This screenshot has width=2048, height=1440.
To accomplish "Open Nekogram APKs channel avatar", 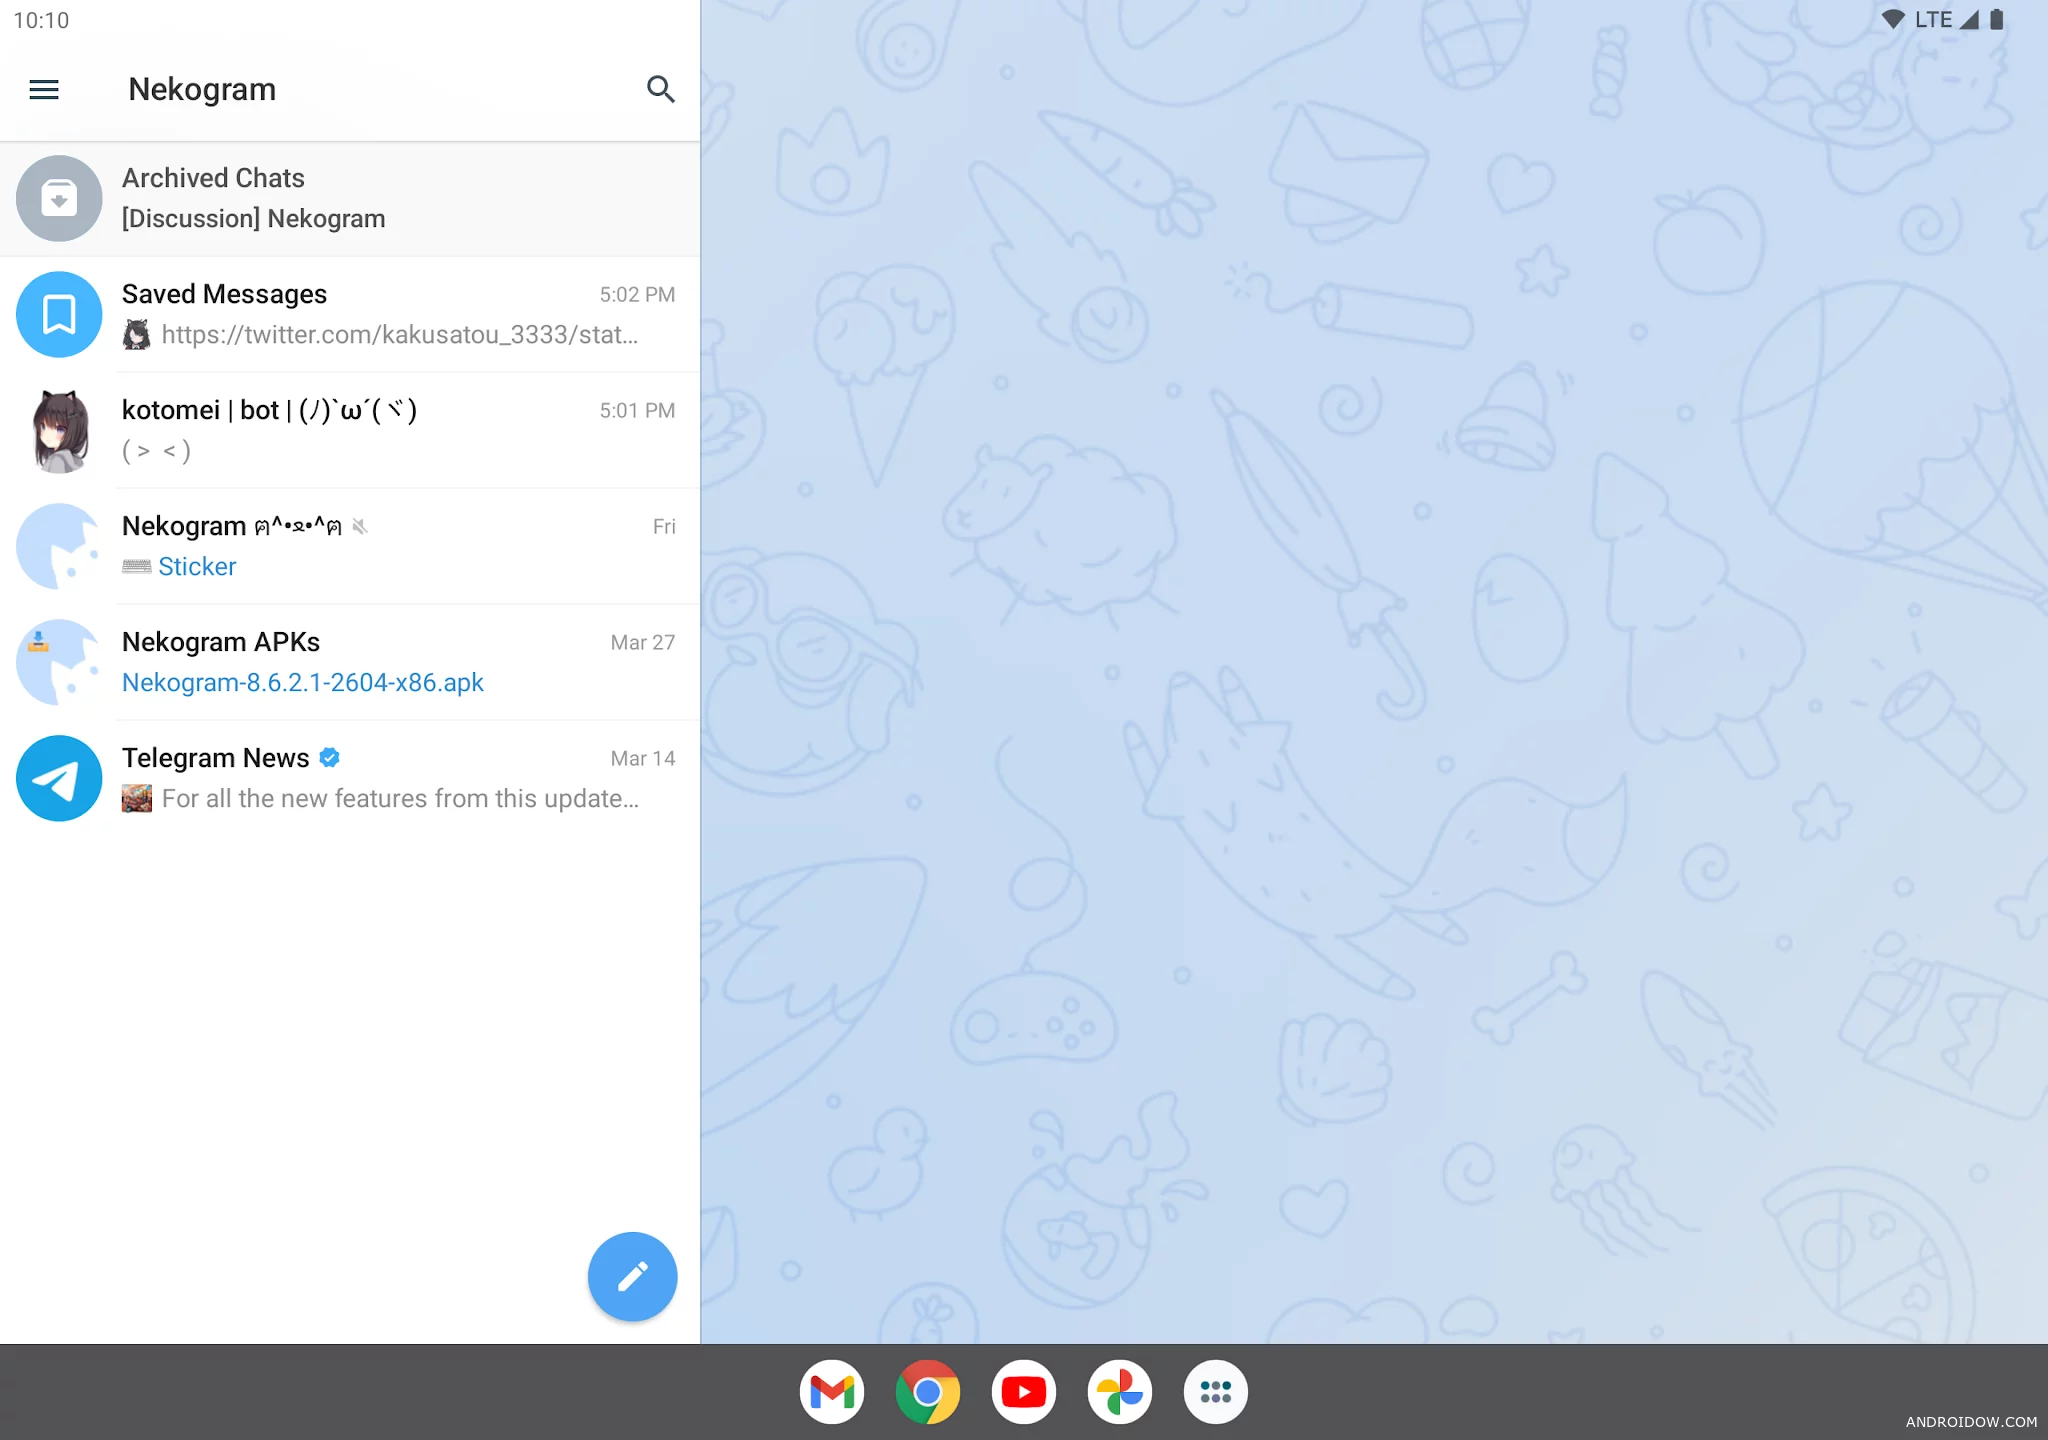I will click(x=59, y=662).
